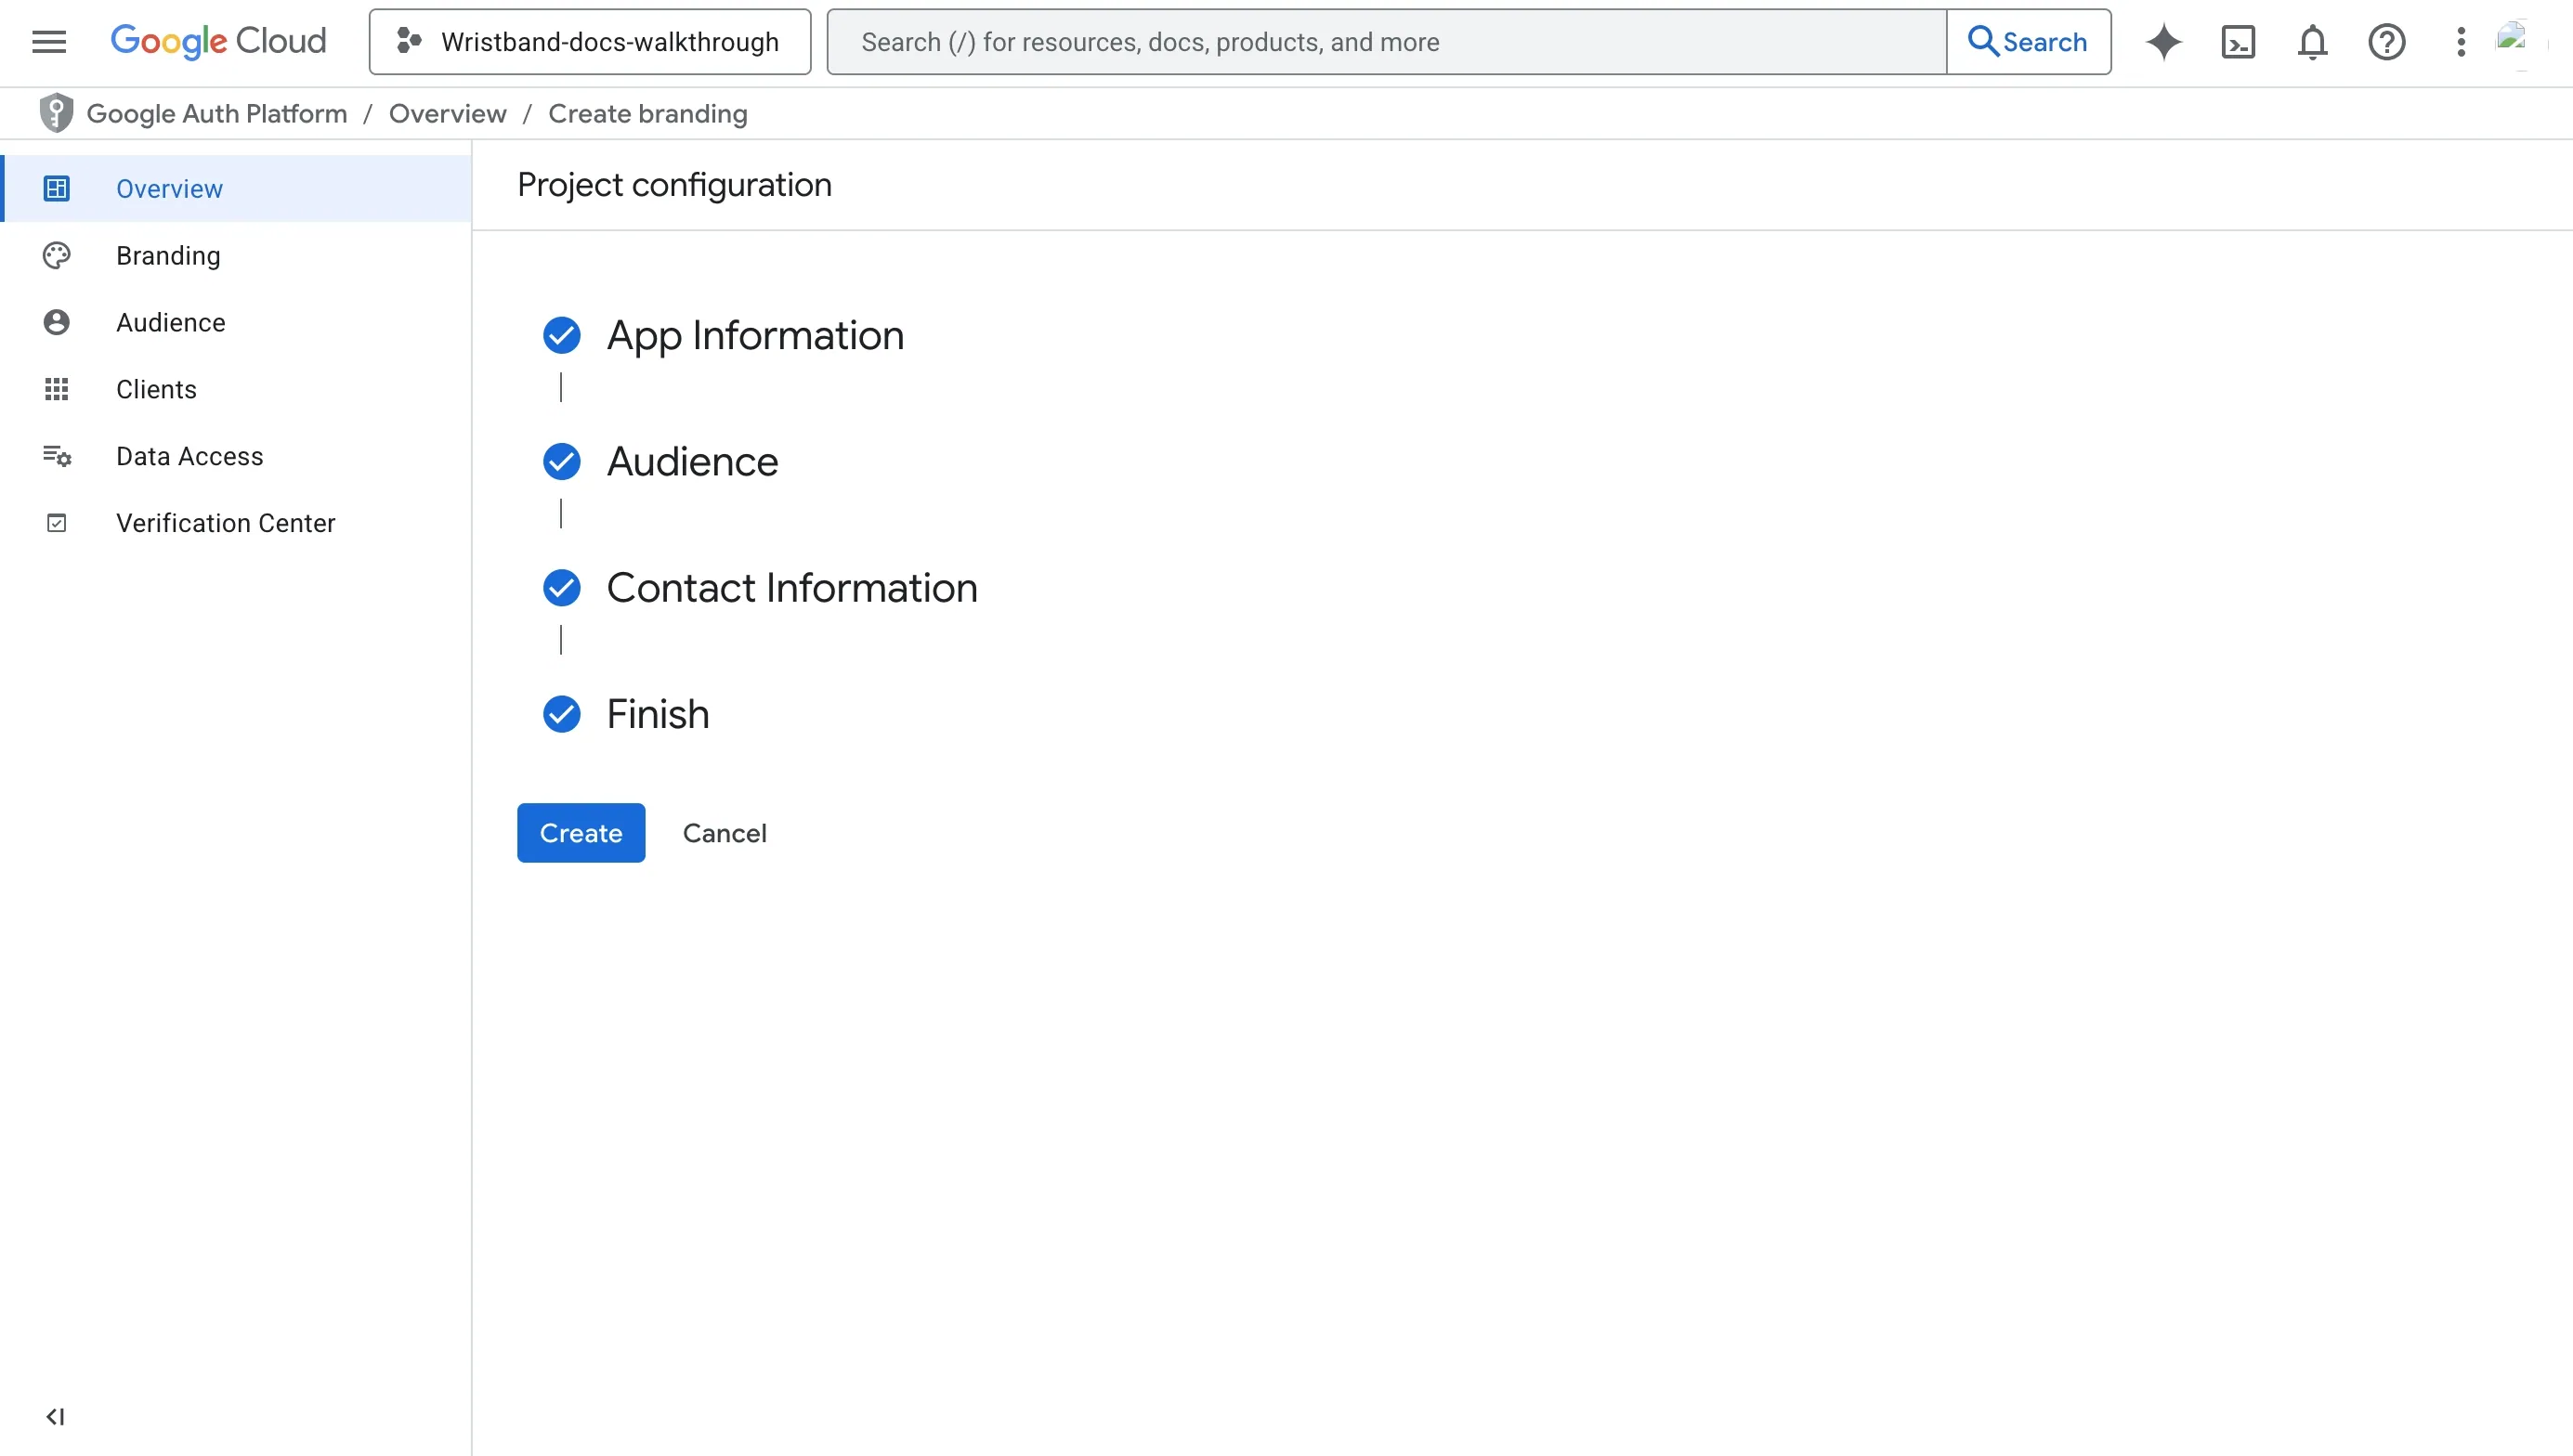
Task: Open the Clients sidebar item
Action: 237,389
